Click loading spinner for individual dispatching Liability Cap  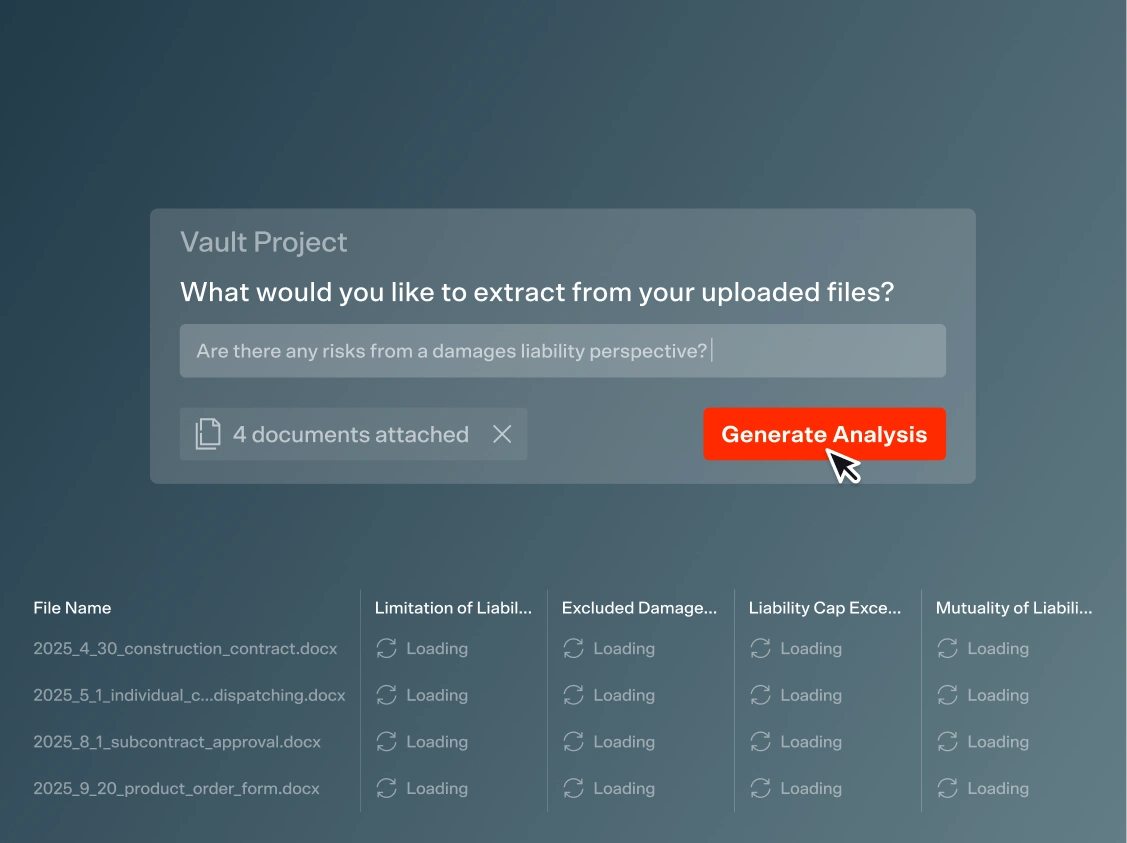click(760, 695)
